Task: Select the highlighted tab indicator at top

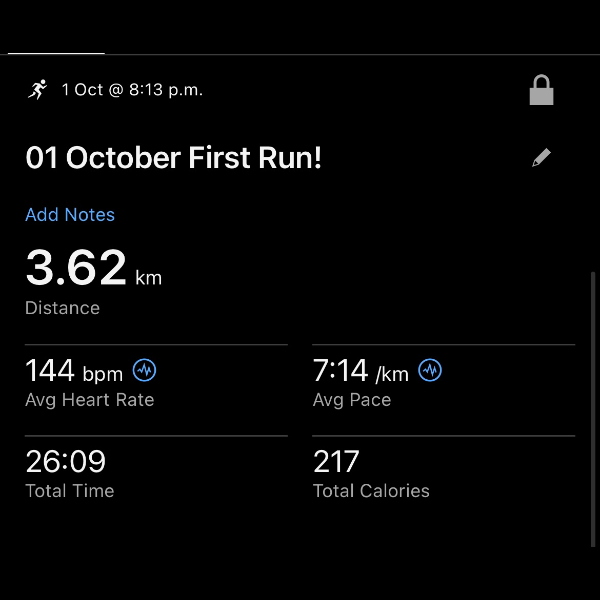Action: click(55, 53)
